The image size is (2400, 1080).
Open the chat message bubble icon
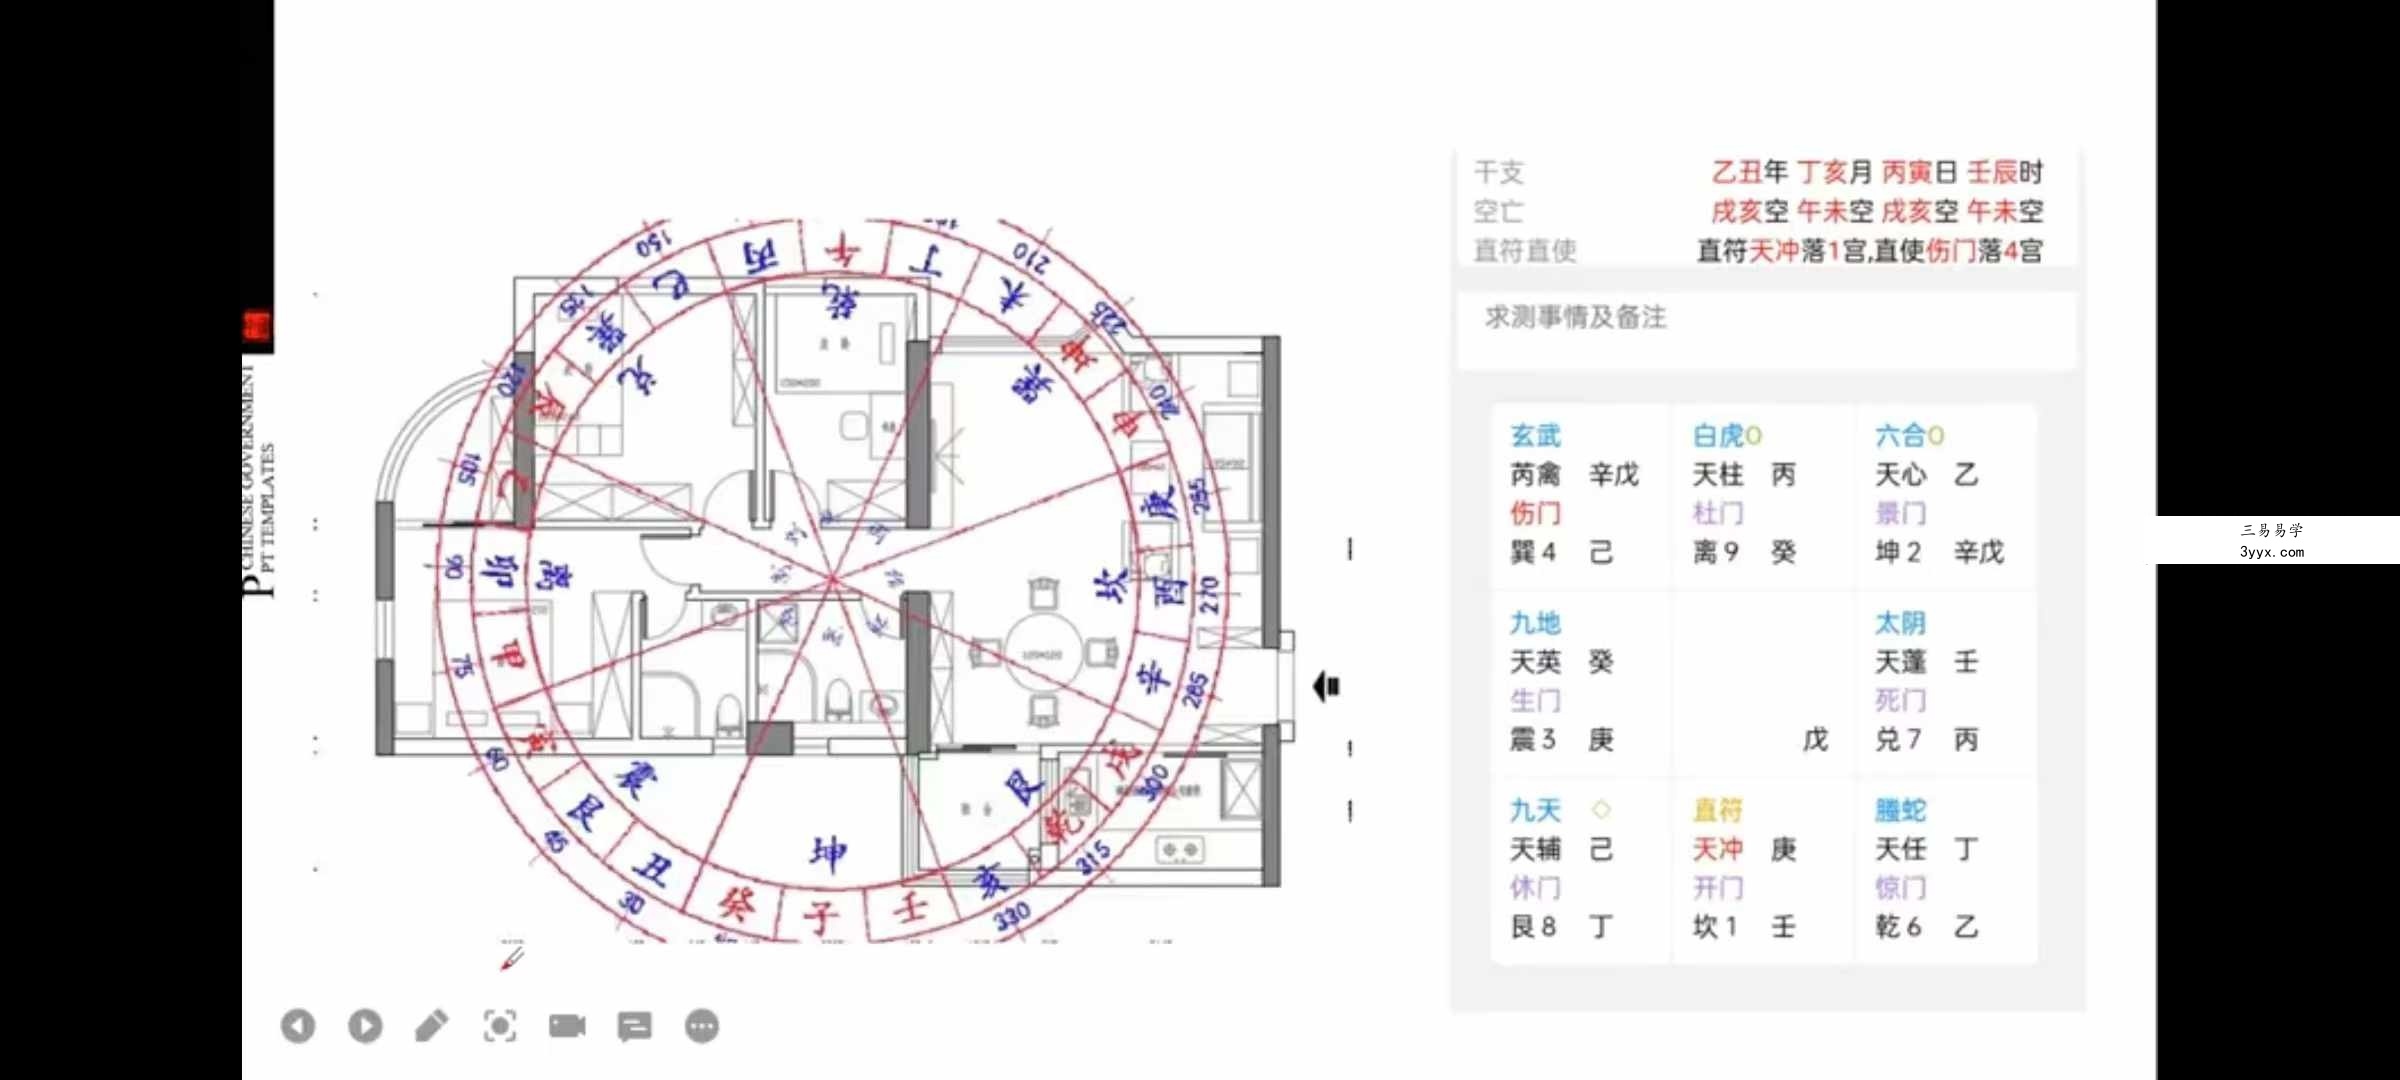[635, 1026]
